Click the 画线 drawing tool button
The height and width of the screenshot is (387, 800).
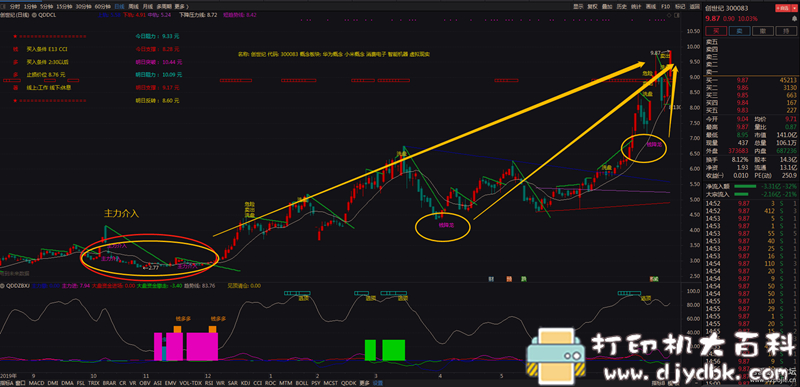(x=651, y=7)
